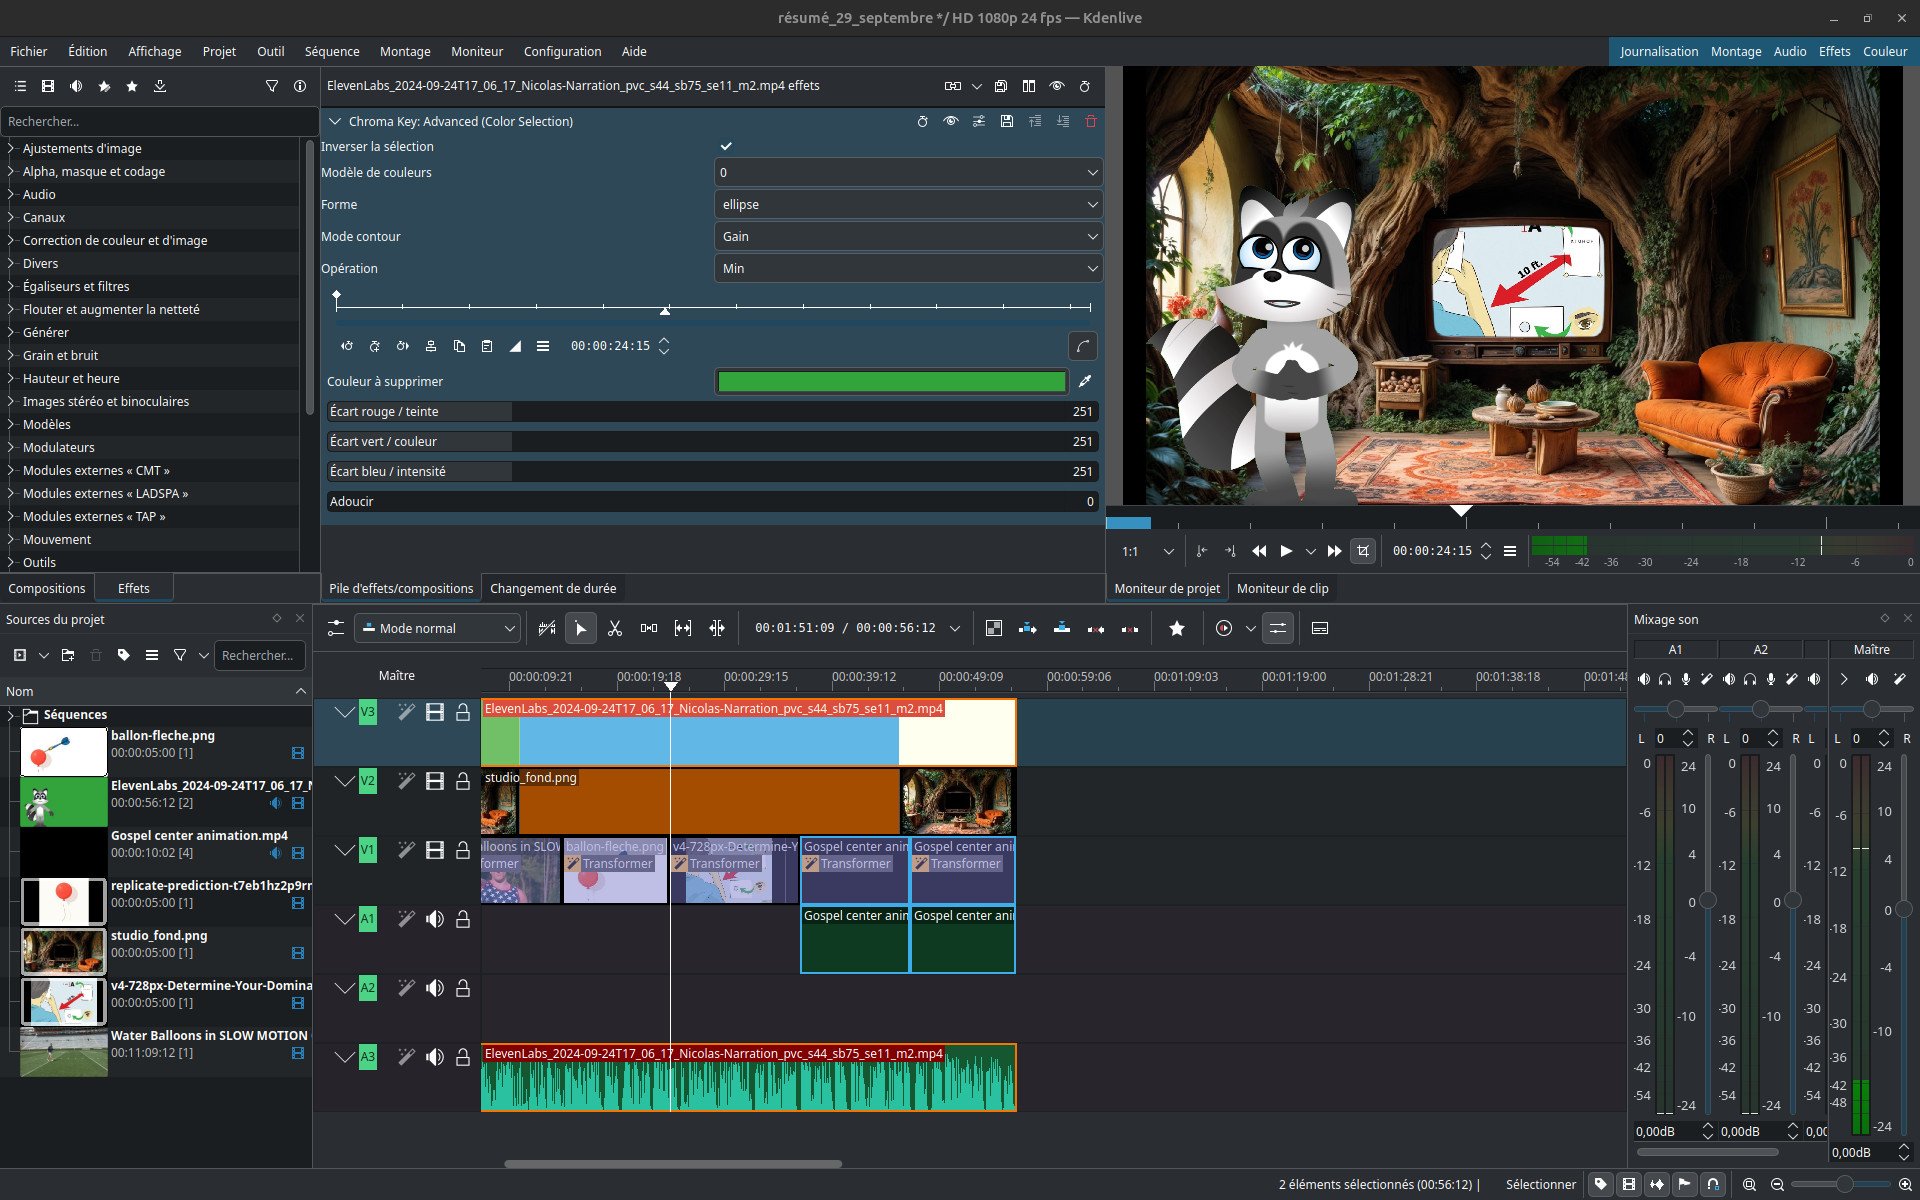This screenshot has width=1920, height=1200.
Task: Expand the Mode normal combo box
Action: [x=437, y=628]
